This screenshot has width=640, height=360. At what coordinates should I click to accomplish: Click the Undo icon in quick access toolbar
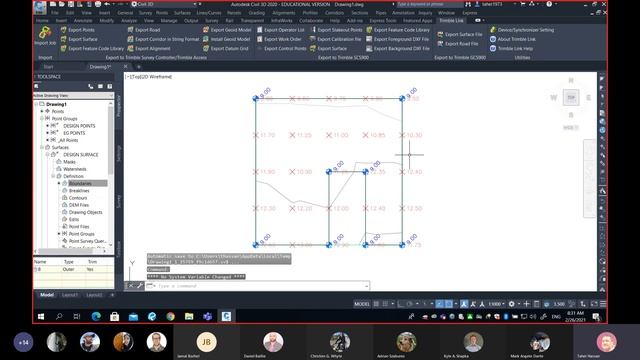point(107,4)
